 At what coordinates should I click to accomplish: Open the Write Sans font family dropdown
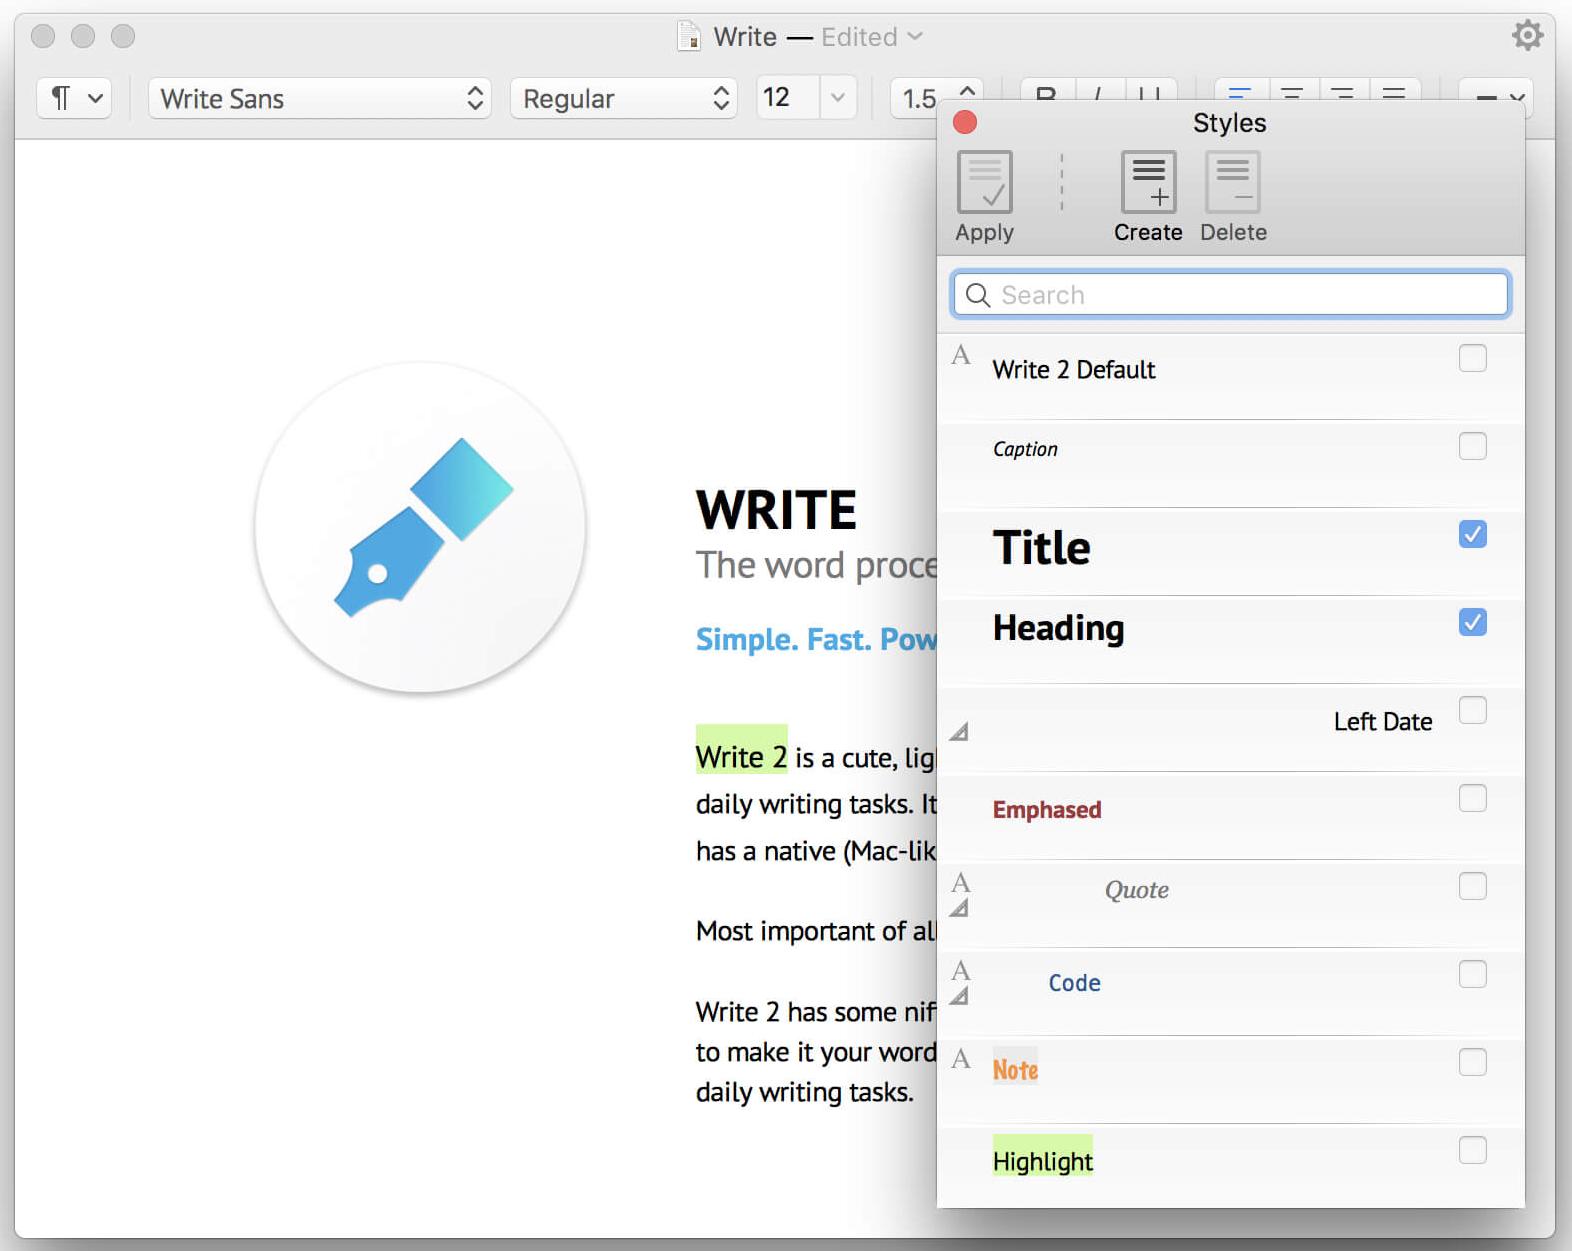[x=320, y=98]
